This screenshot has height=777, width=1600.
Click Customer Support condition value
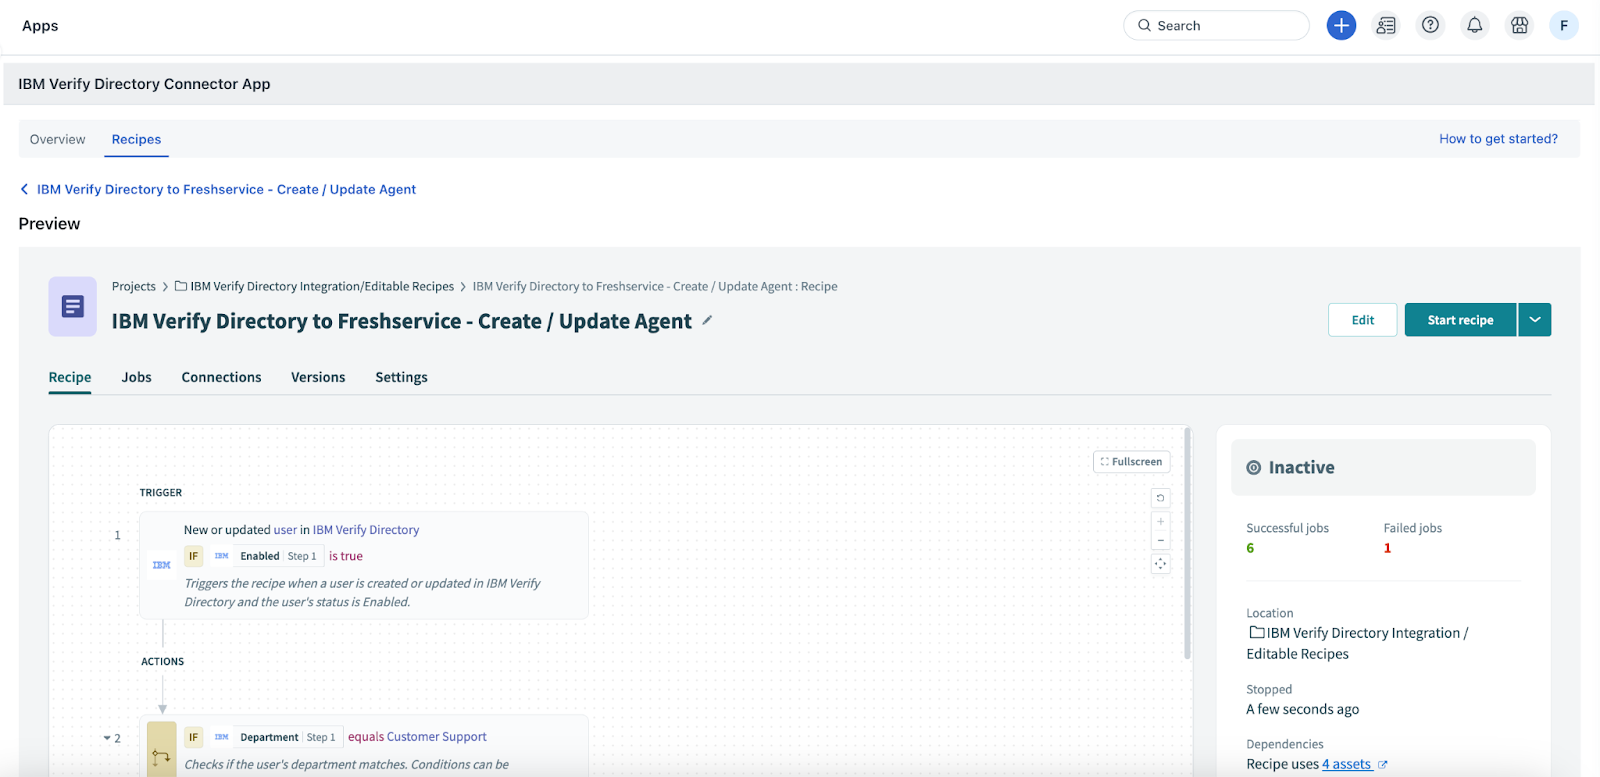click(x=437, y=737)
